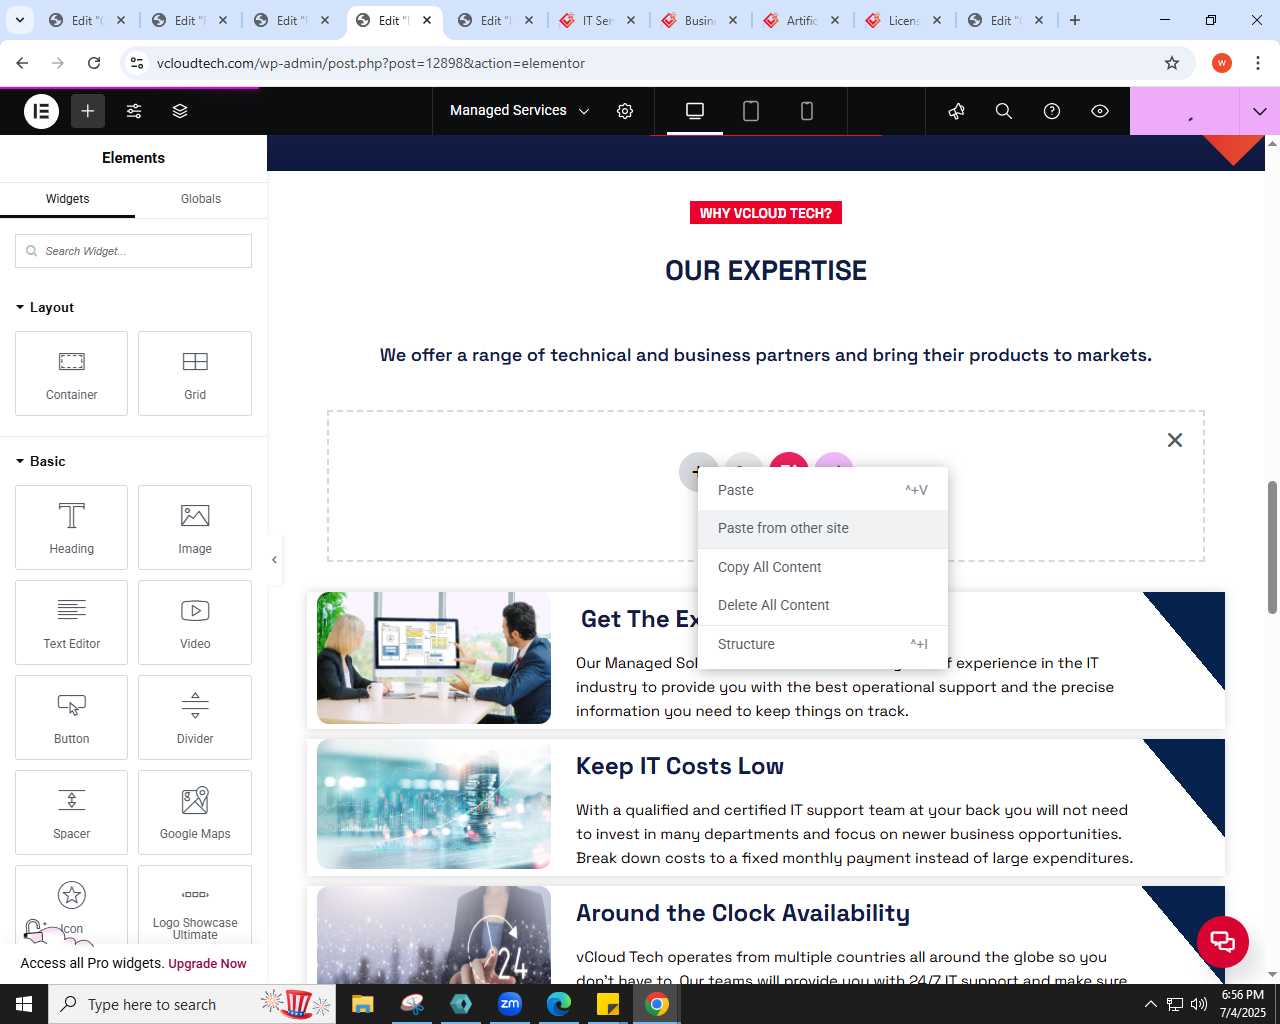Viewport: 1280px width, 1024px height.
Task: Choose Delete All Content
Action: click(823, 605)
